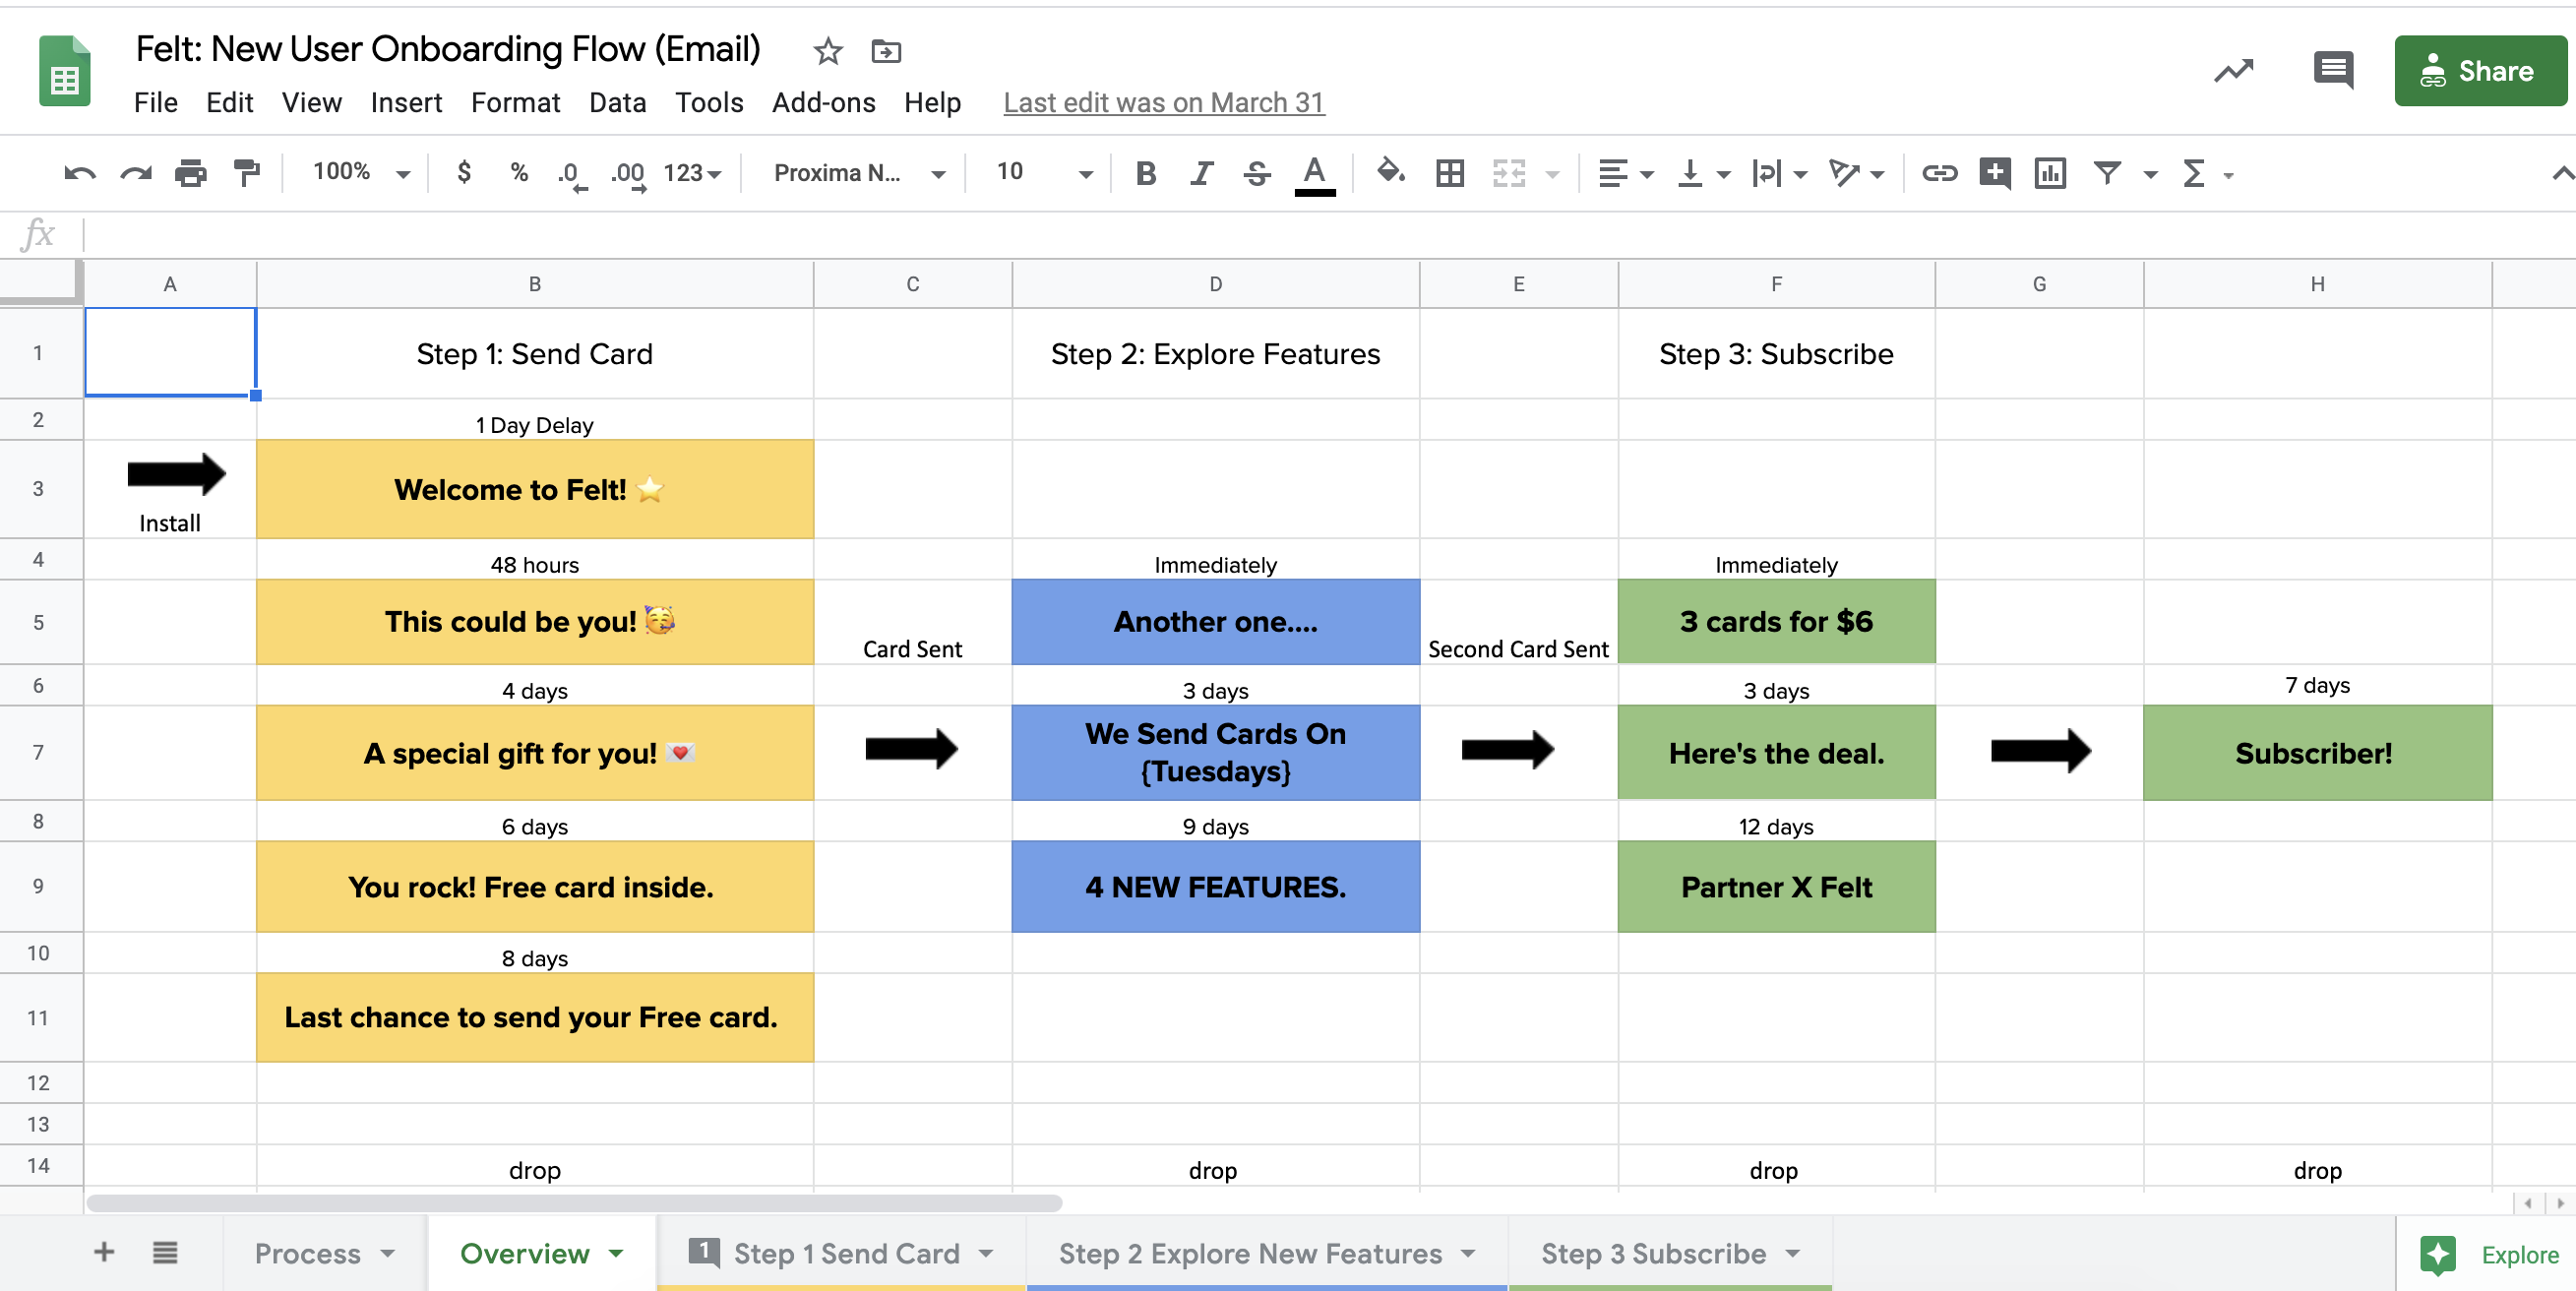The image size is (2576, 1291).
Task: Insert a chart
Action: (x=2048, y=172)
